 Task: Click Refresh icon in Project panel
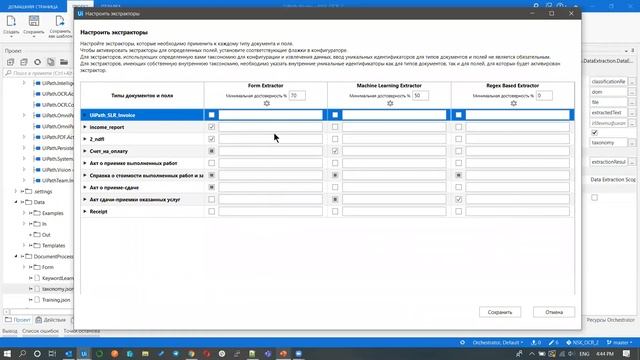pos(38,62)
